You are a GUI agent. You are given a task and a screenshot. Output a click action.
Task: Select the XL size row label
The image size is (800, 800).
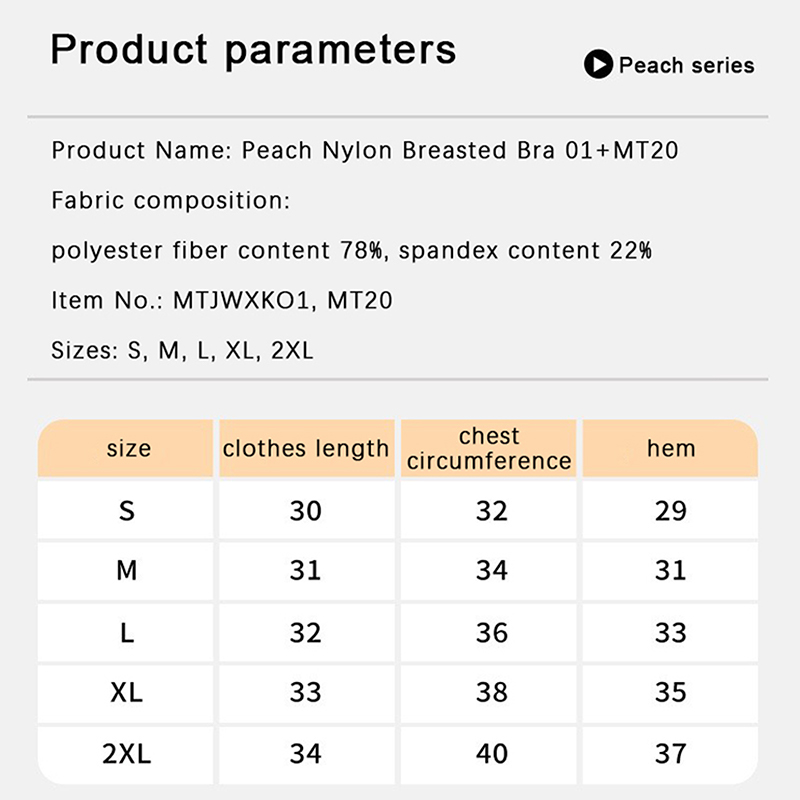(126, 692)
